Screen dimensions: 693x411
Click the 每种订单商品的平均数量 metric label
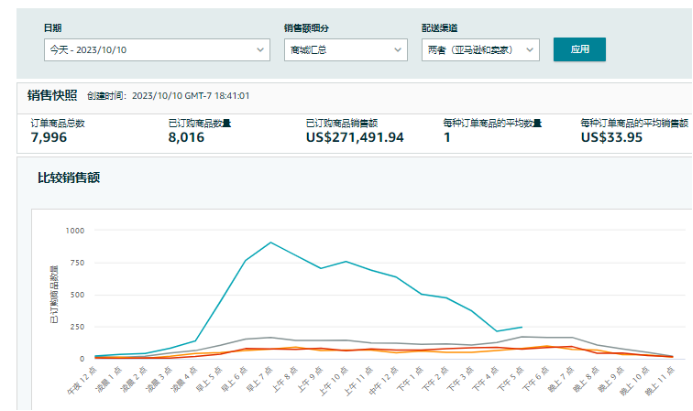click(492, 123)
